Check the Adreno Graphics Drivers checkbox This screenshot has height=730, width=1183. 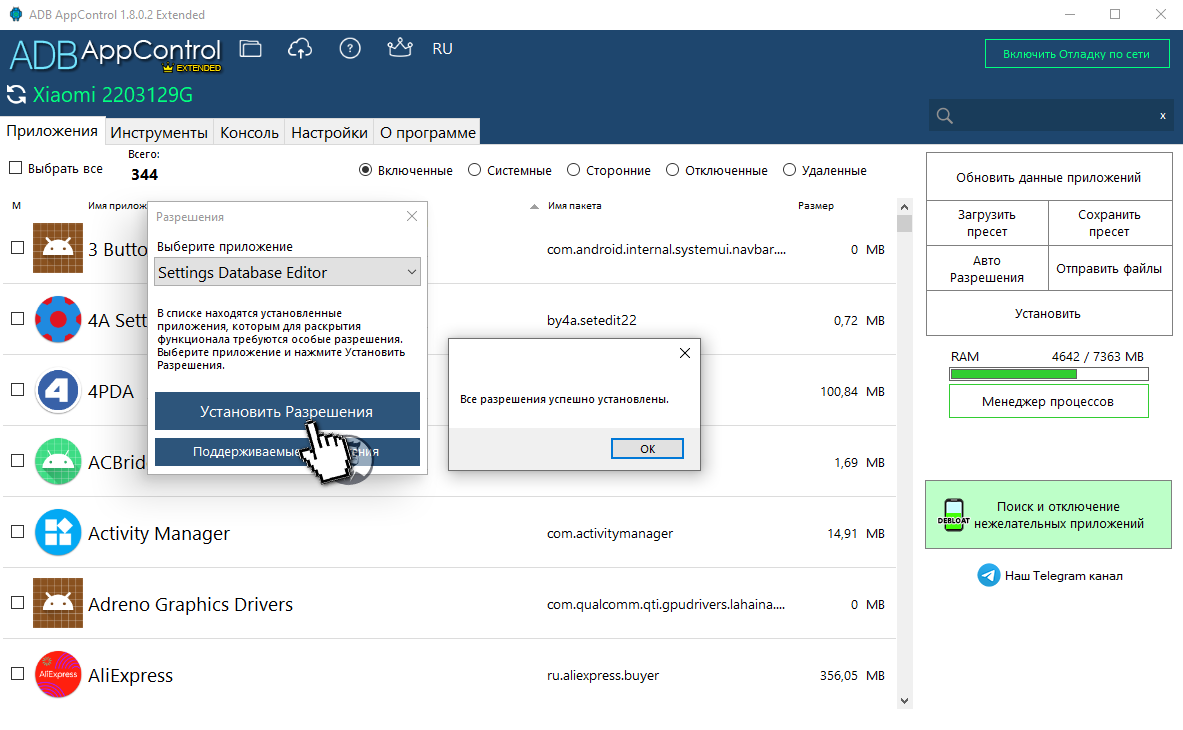pos(17,603)
